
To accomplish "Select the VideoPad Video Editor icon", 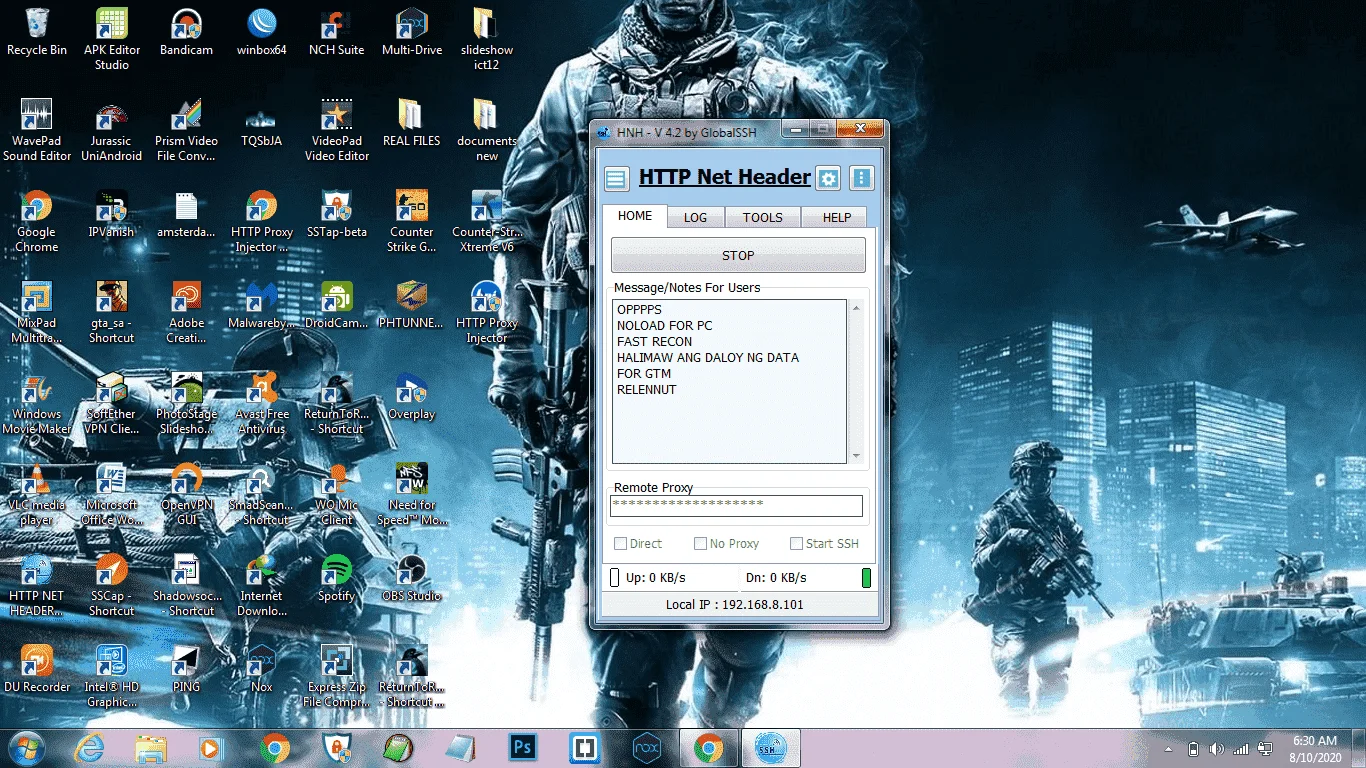I will (337, 130).
